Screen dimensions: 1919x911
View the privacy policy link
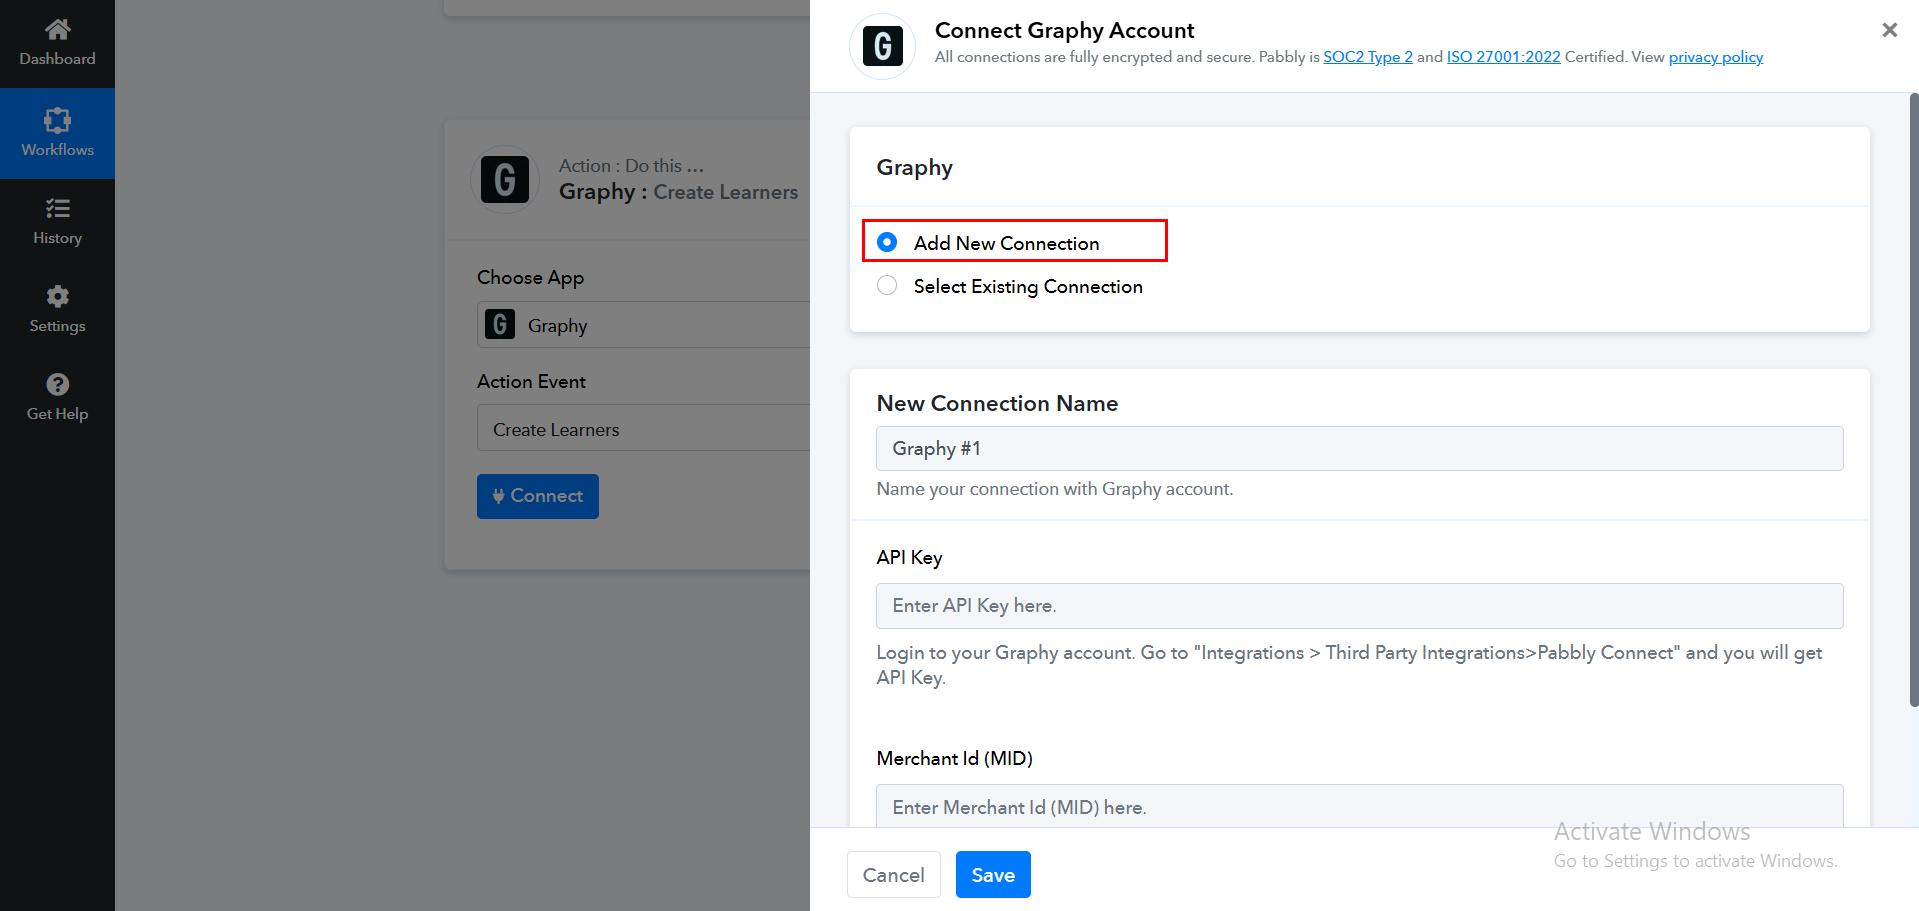pos(1715,57)
